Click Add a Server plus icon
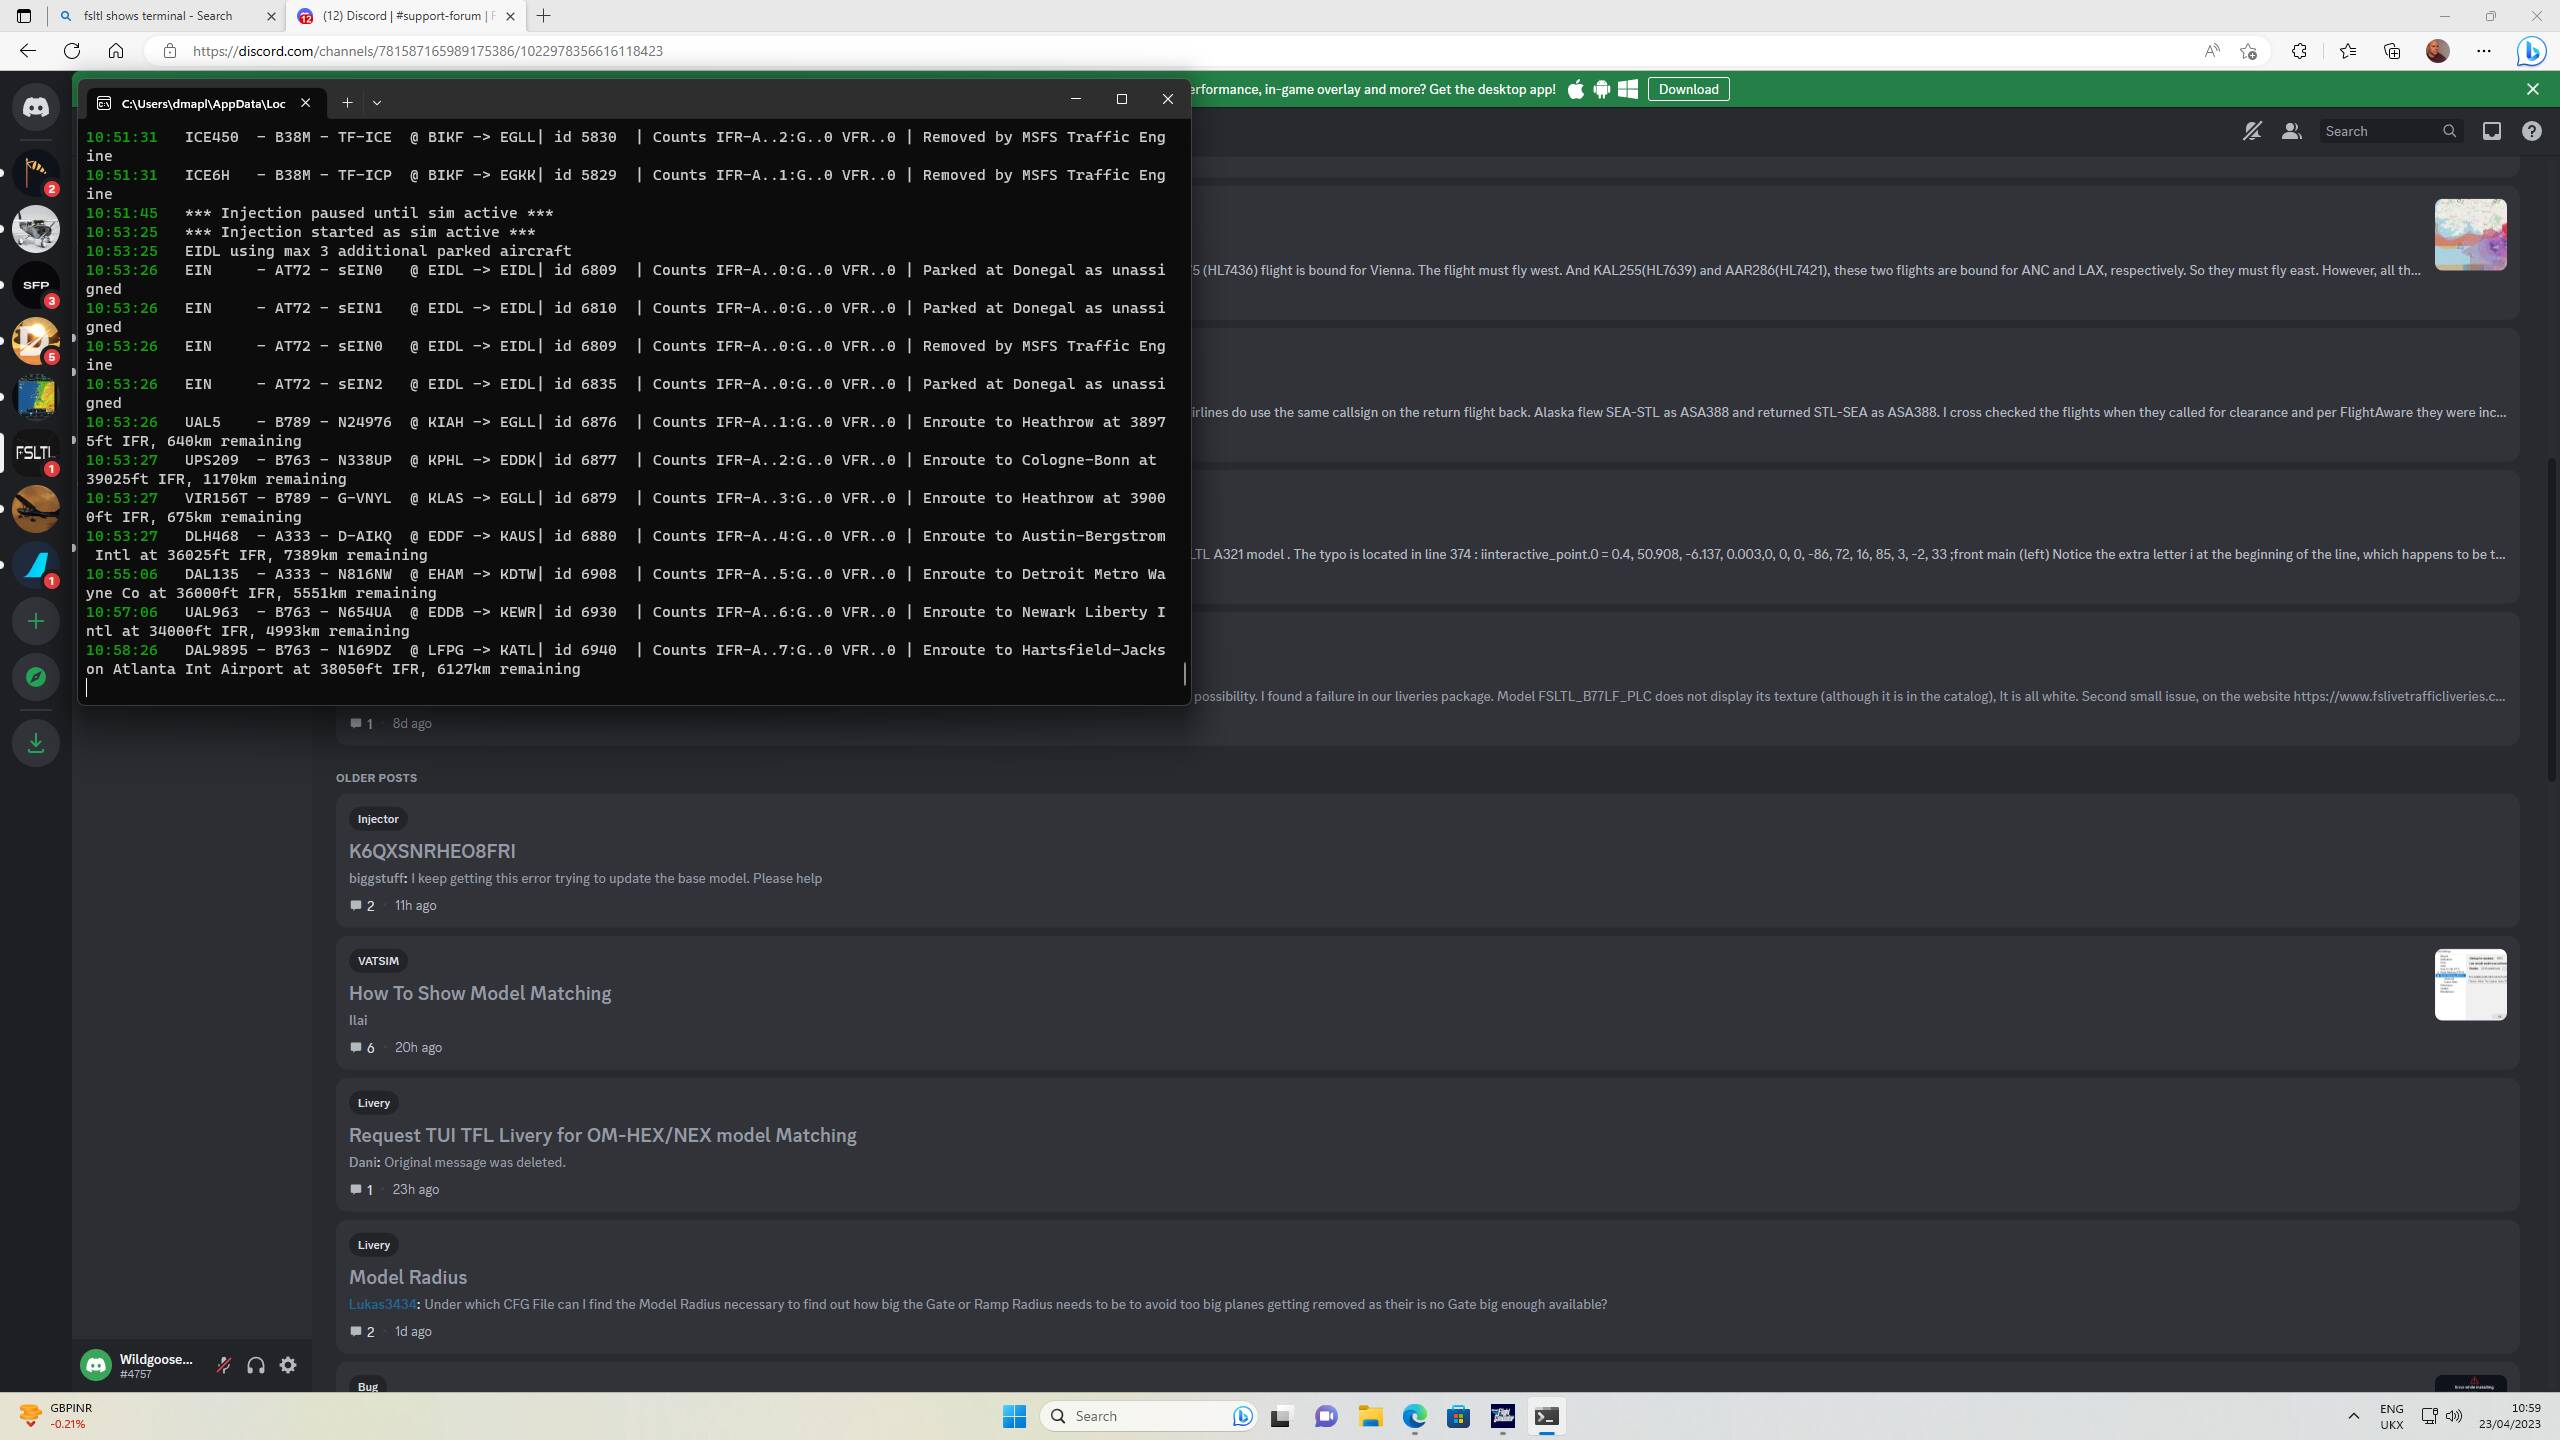The image size is (2560, 1440). click(36, 621)
